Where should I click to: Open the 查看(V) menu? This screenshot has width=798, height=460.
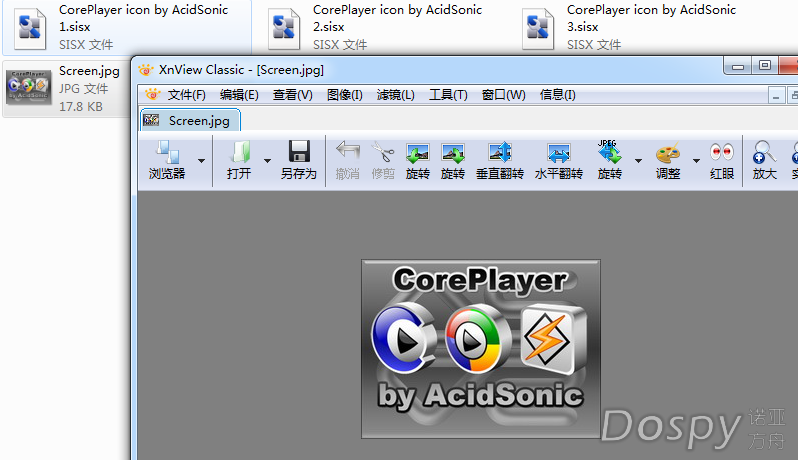[293, 95]
